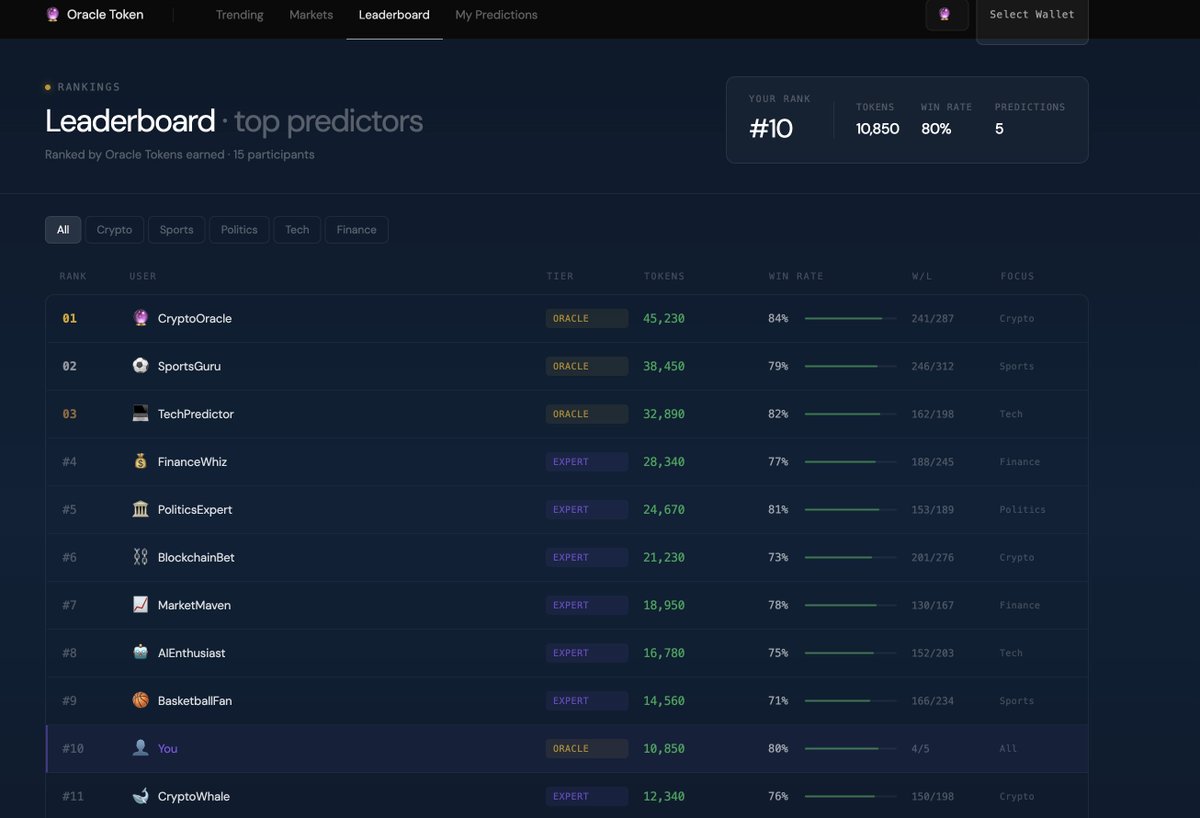Click FinanceWhiz's money bag avatar
This screenshot has width=1200, height=818.
coord(140,462)
